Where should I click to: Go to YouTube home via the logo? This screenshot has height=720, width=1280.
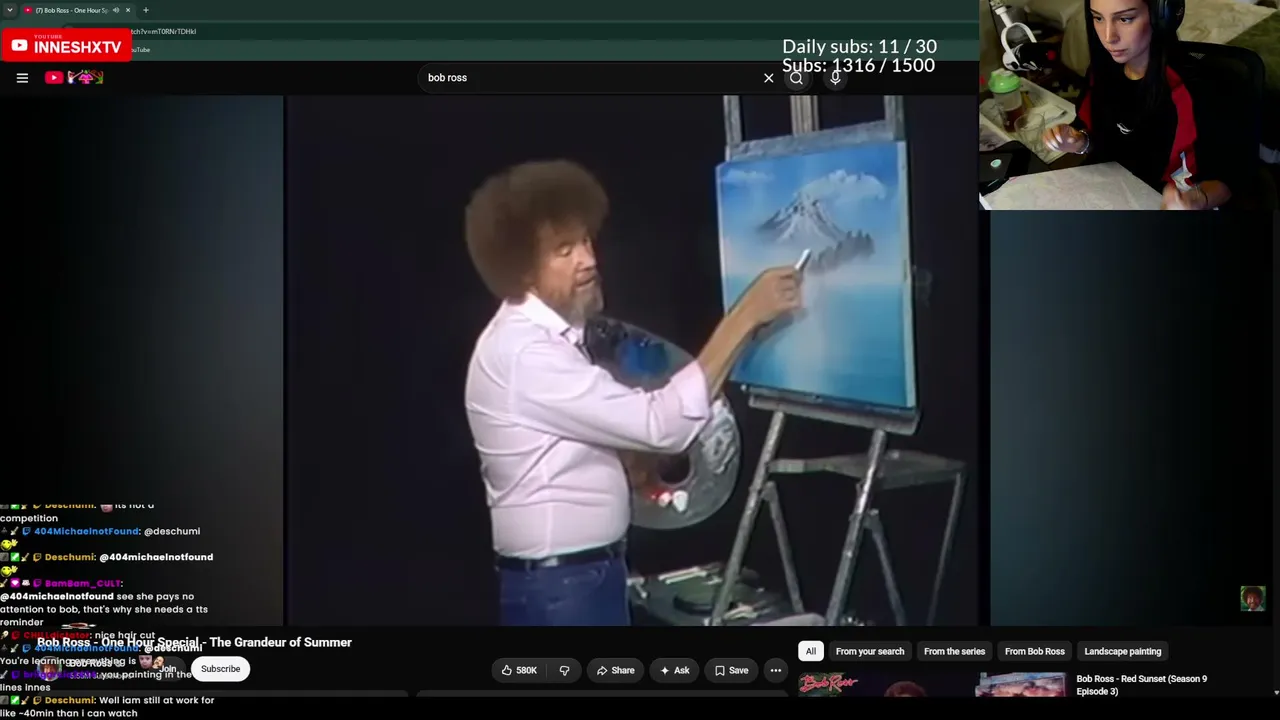pos(74,78)
